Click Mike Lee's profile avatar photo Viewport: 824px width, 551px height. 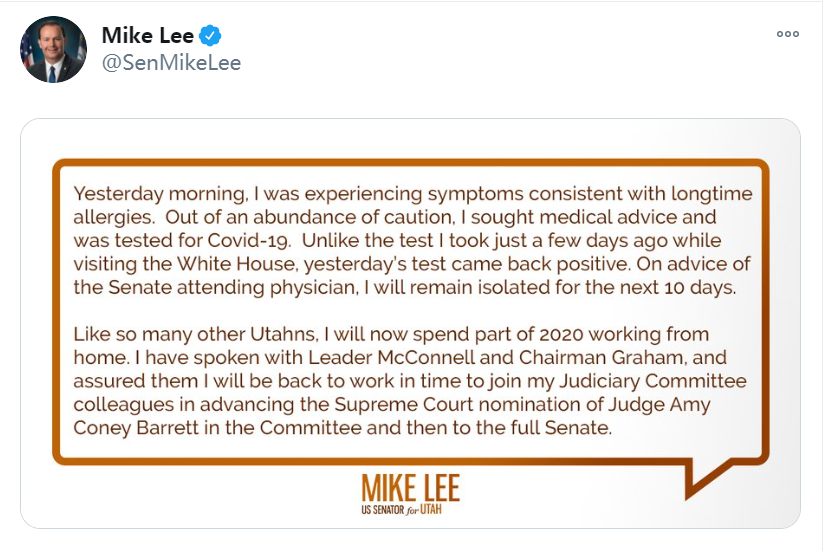coord(53,49)
